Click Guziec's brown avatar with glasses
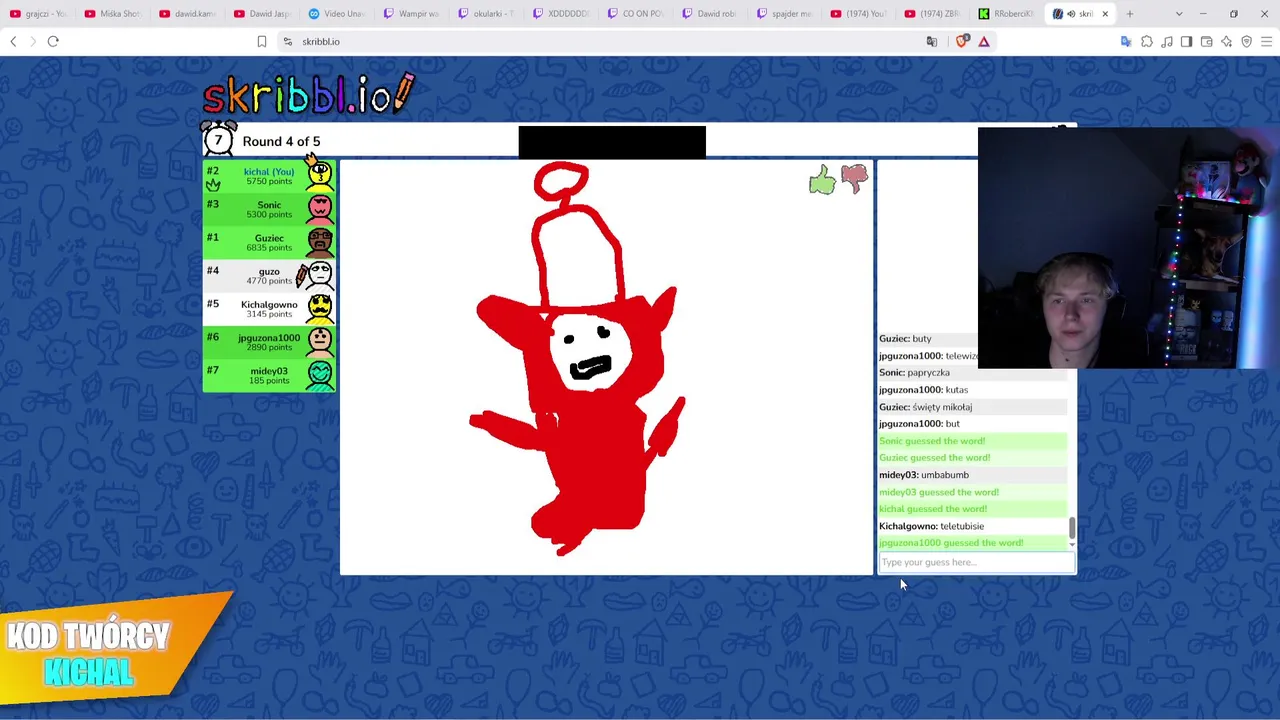The height and width of the screenshot is (720, 1280). (319, 241)
